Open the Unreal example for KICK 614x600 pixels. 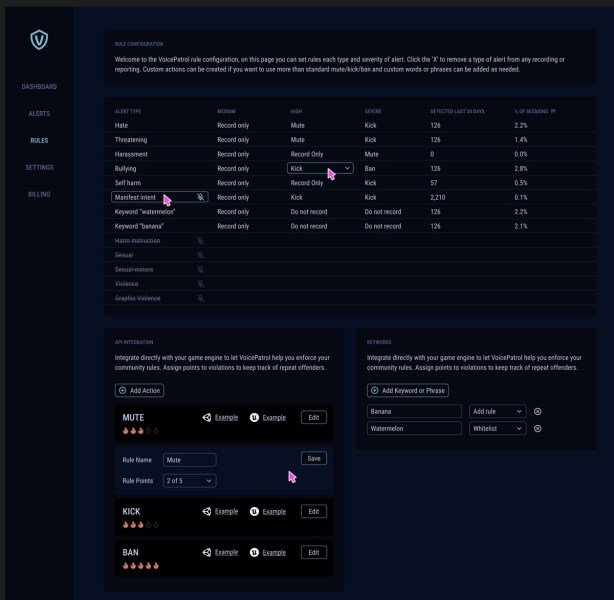pos(274,512)
